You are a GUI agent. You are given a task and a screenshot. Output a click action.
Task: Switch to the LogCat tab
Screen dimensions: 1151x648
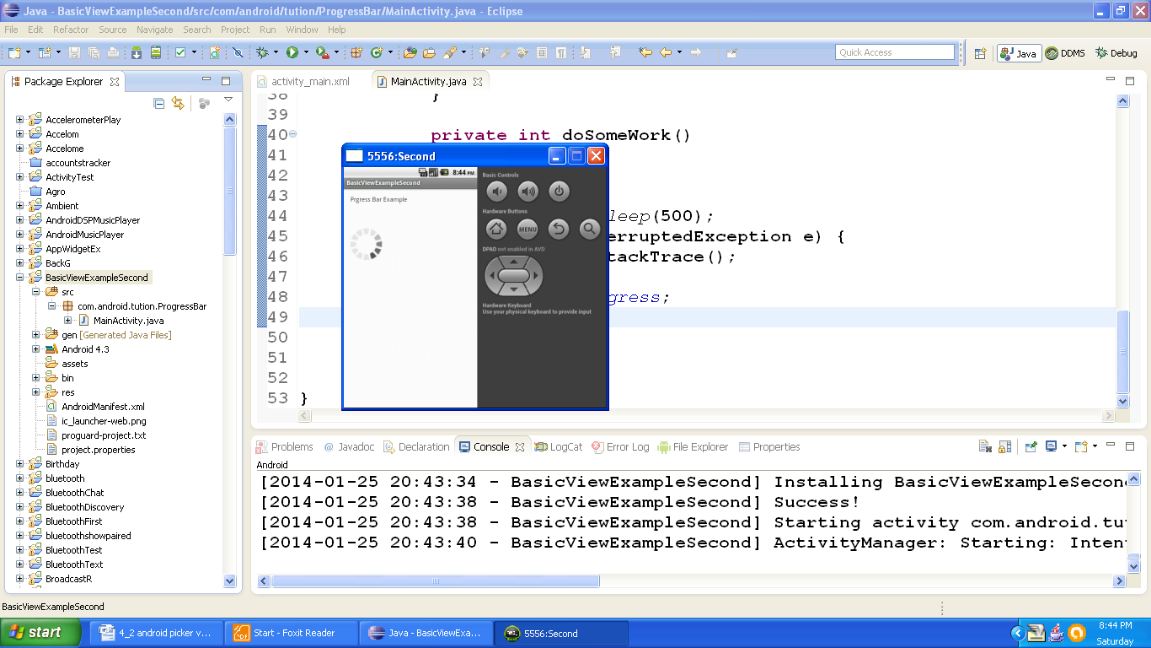tap(559, 447)
